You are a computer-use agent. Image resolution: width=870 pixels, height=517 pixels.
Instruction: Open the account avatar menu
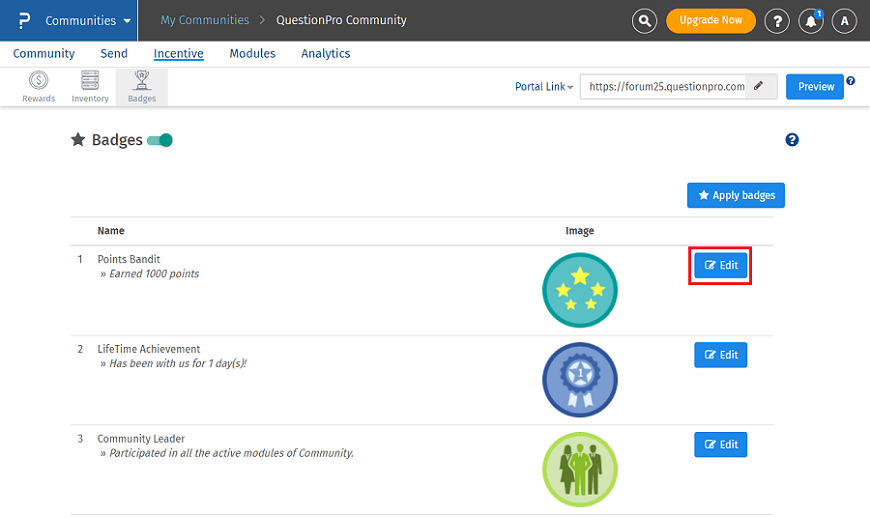point(844,20)
